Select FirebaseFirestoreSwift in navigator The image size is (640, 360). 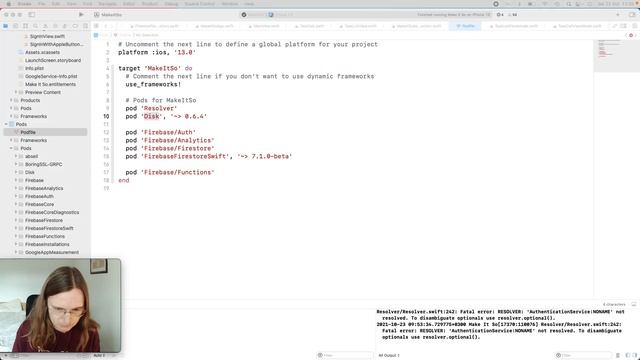49,228
